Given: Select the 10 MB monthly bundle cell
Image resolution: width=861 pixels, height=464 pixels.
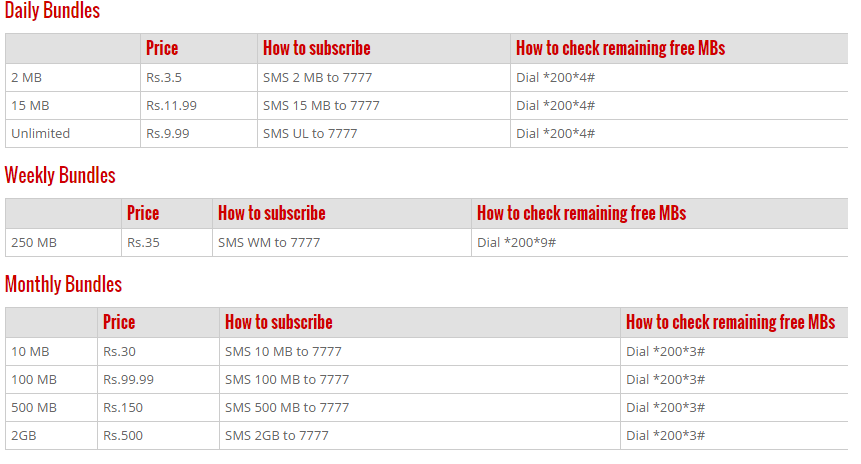Looking at the screenshot, I should pyautogui.click(x=52, y=351).
